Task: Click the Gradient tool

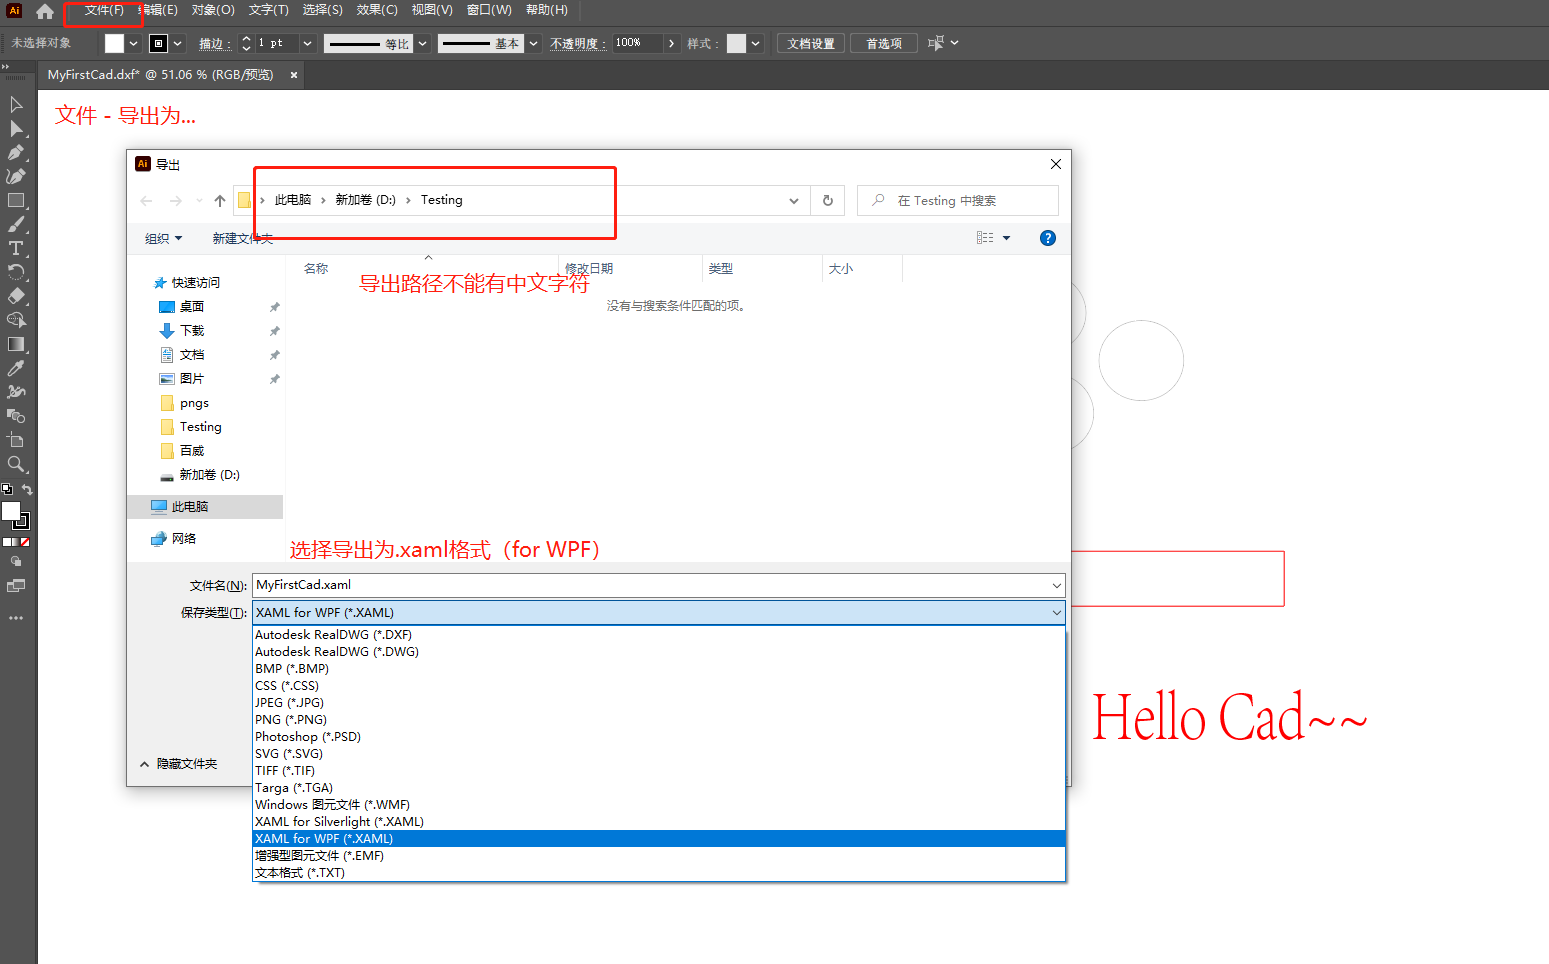Action: pyautogui.click(x=16, y=344)
